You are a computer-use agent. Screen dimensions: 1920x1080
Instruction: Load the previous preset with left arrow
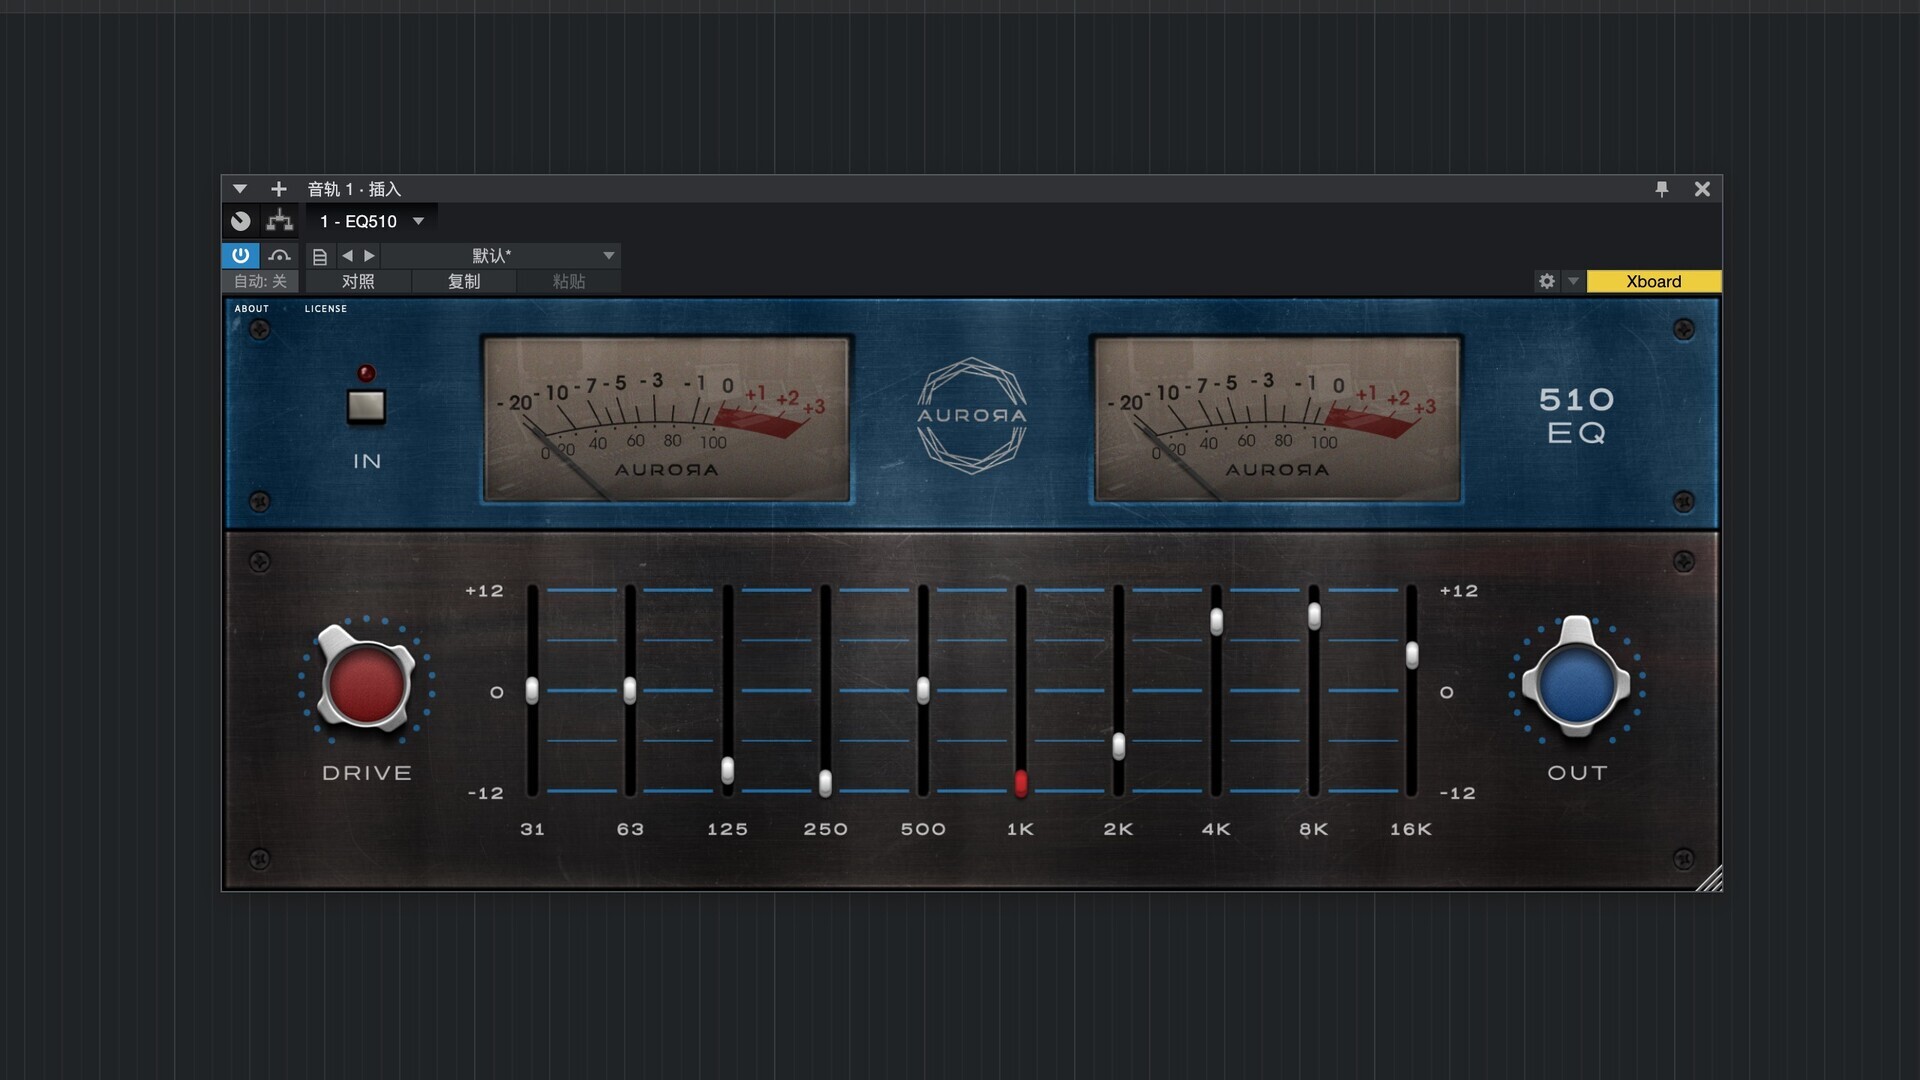tap(347, 256)
